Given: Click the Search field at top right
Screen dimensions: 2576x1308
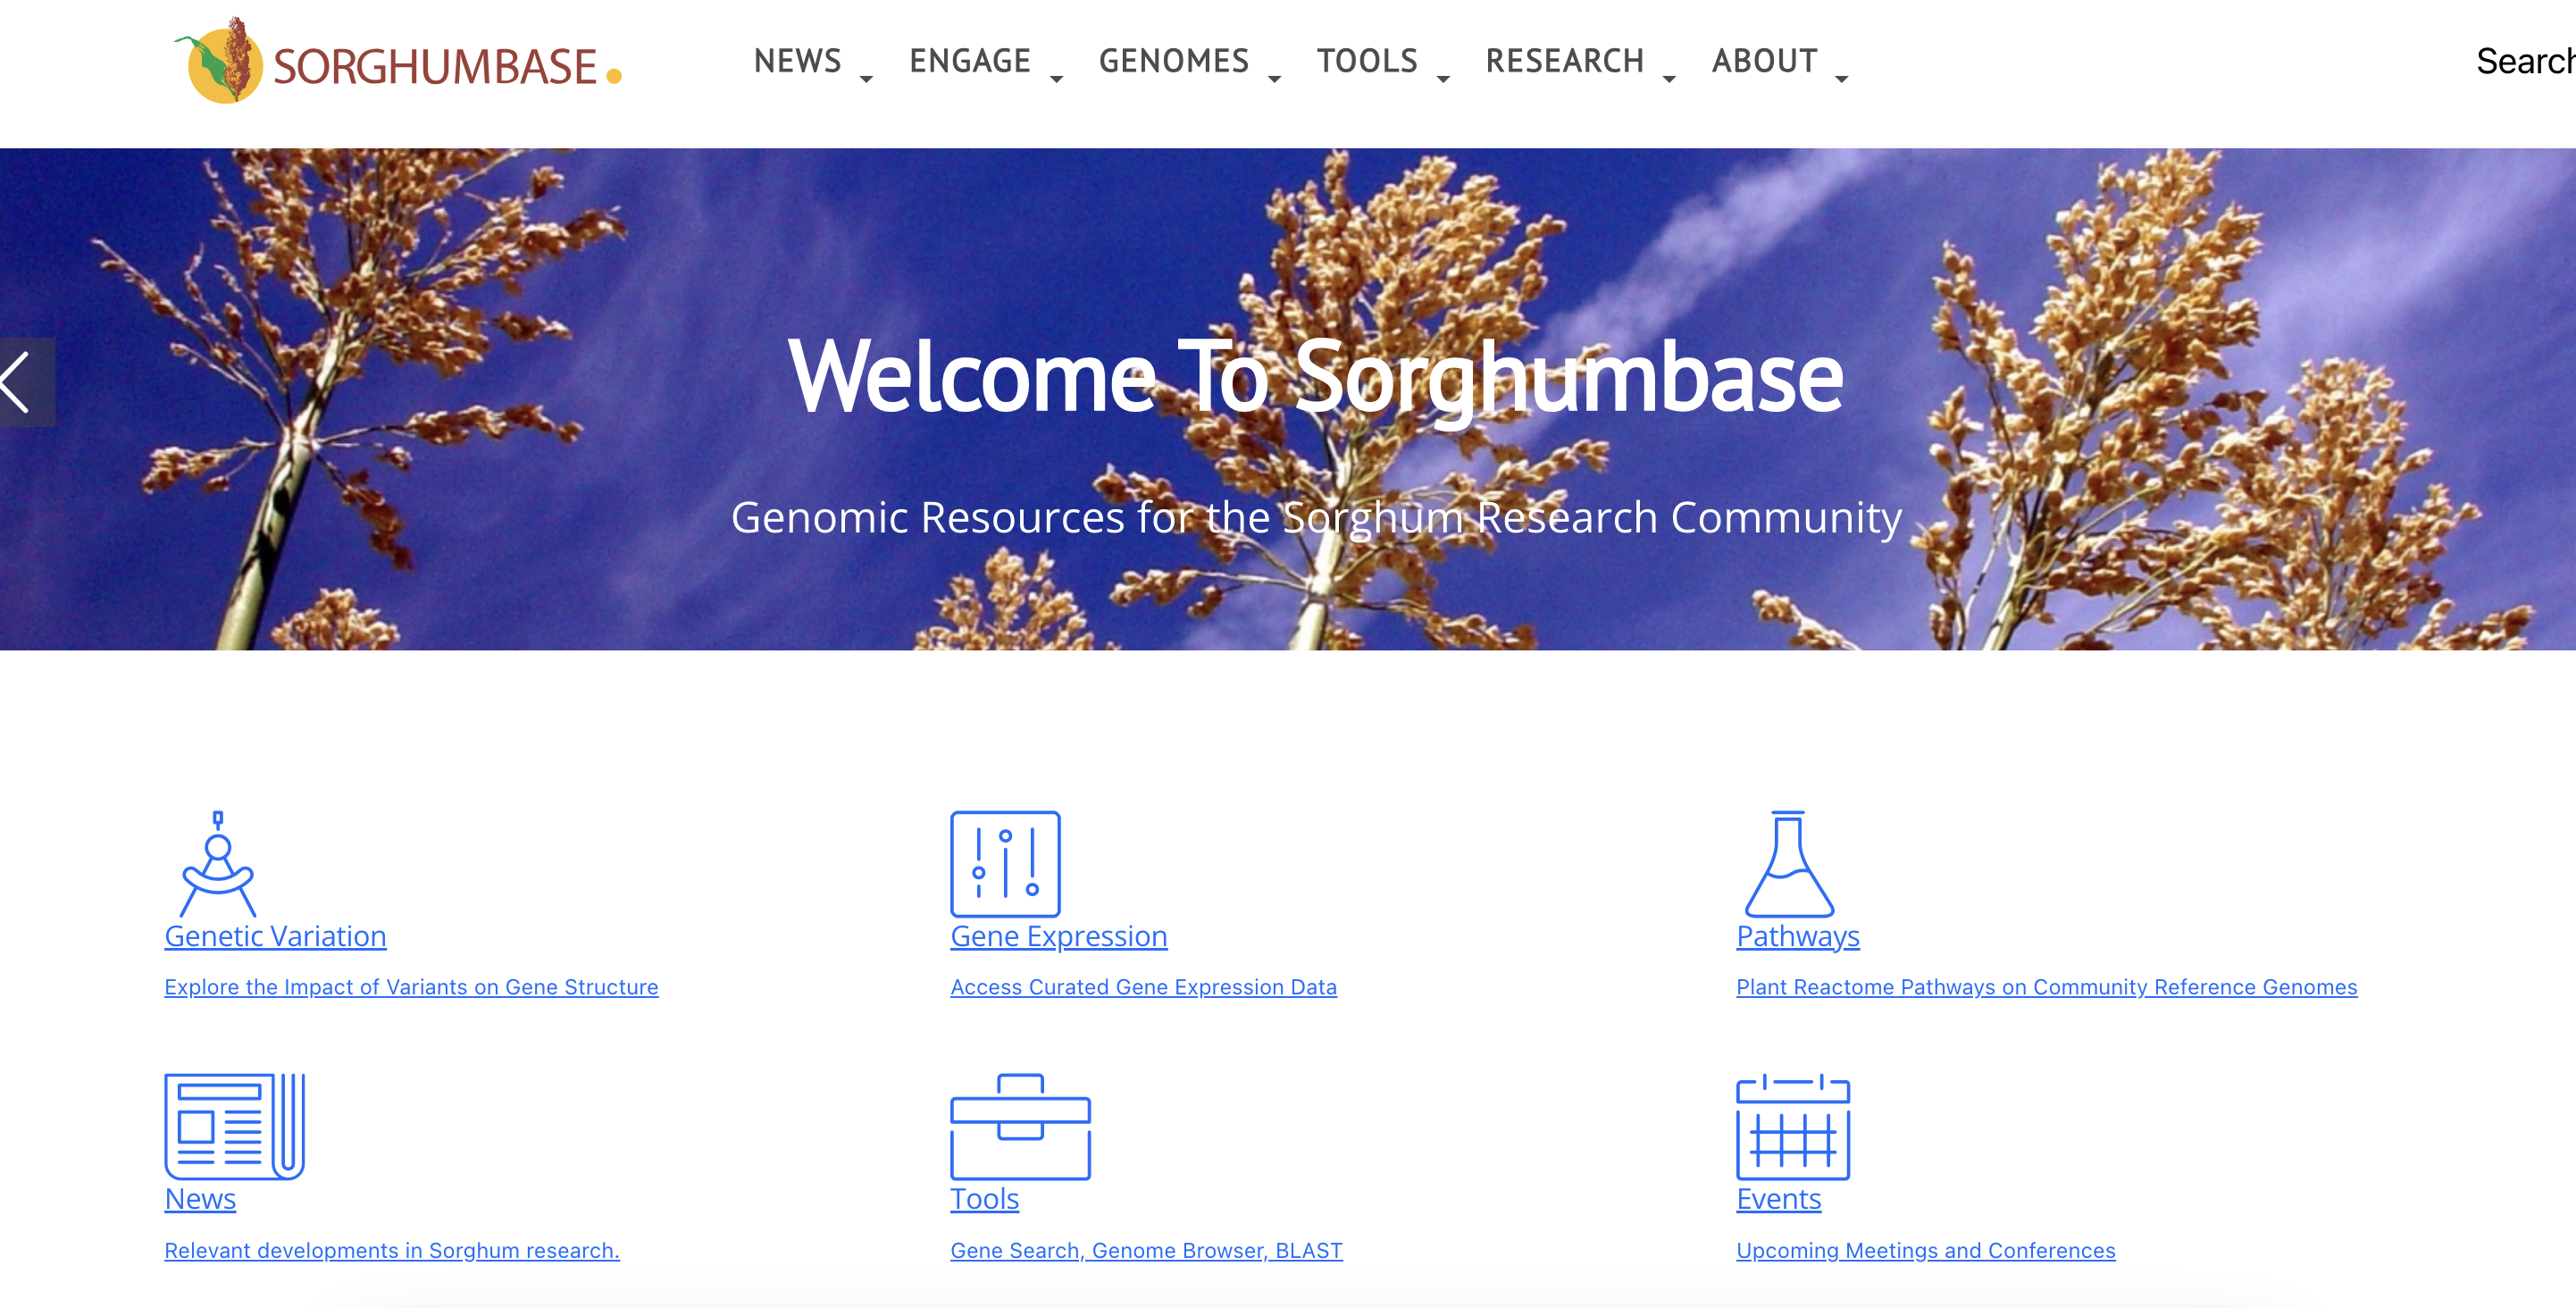Looking at the screenshot, I should tap(2524, 61).
